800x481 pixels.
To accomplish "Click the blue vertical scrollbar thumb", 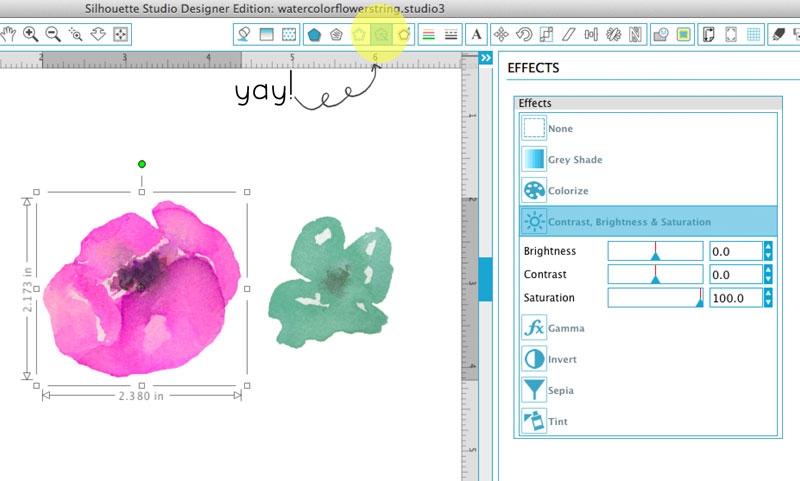I will coord(485,279).
